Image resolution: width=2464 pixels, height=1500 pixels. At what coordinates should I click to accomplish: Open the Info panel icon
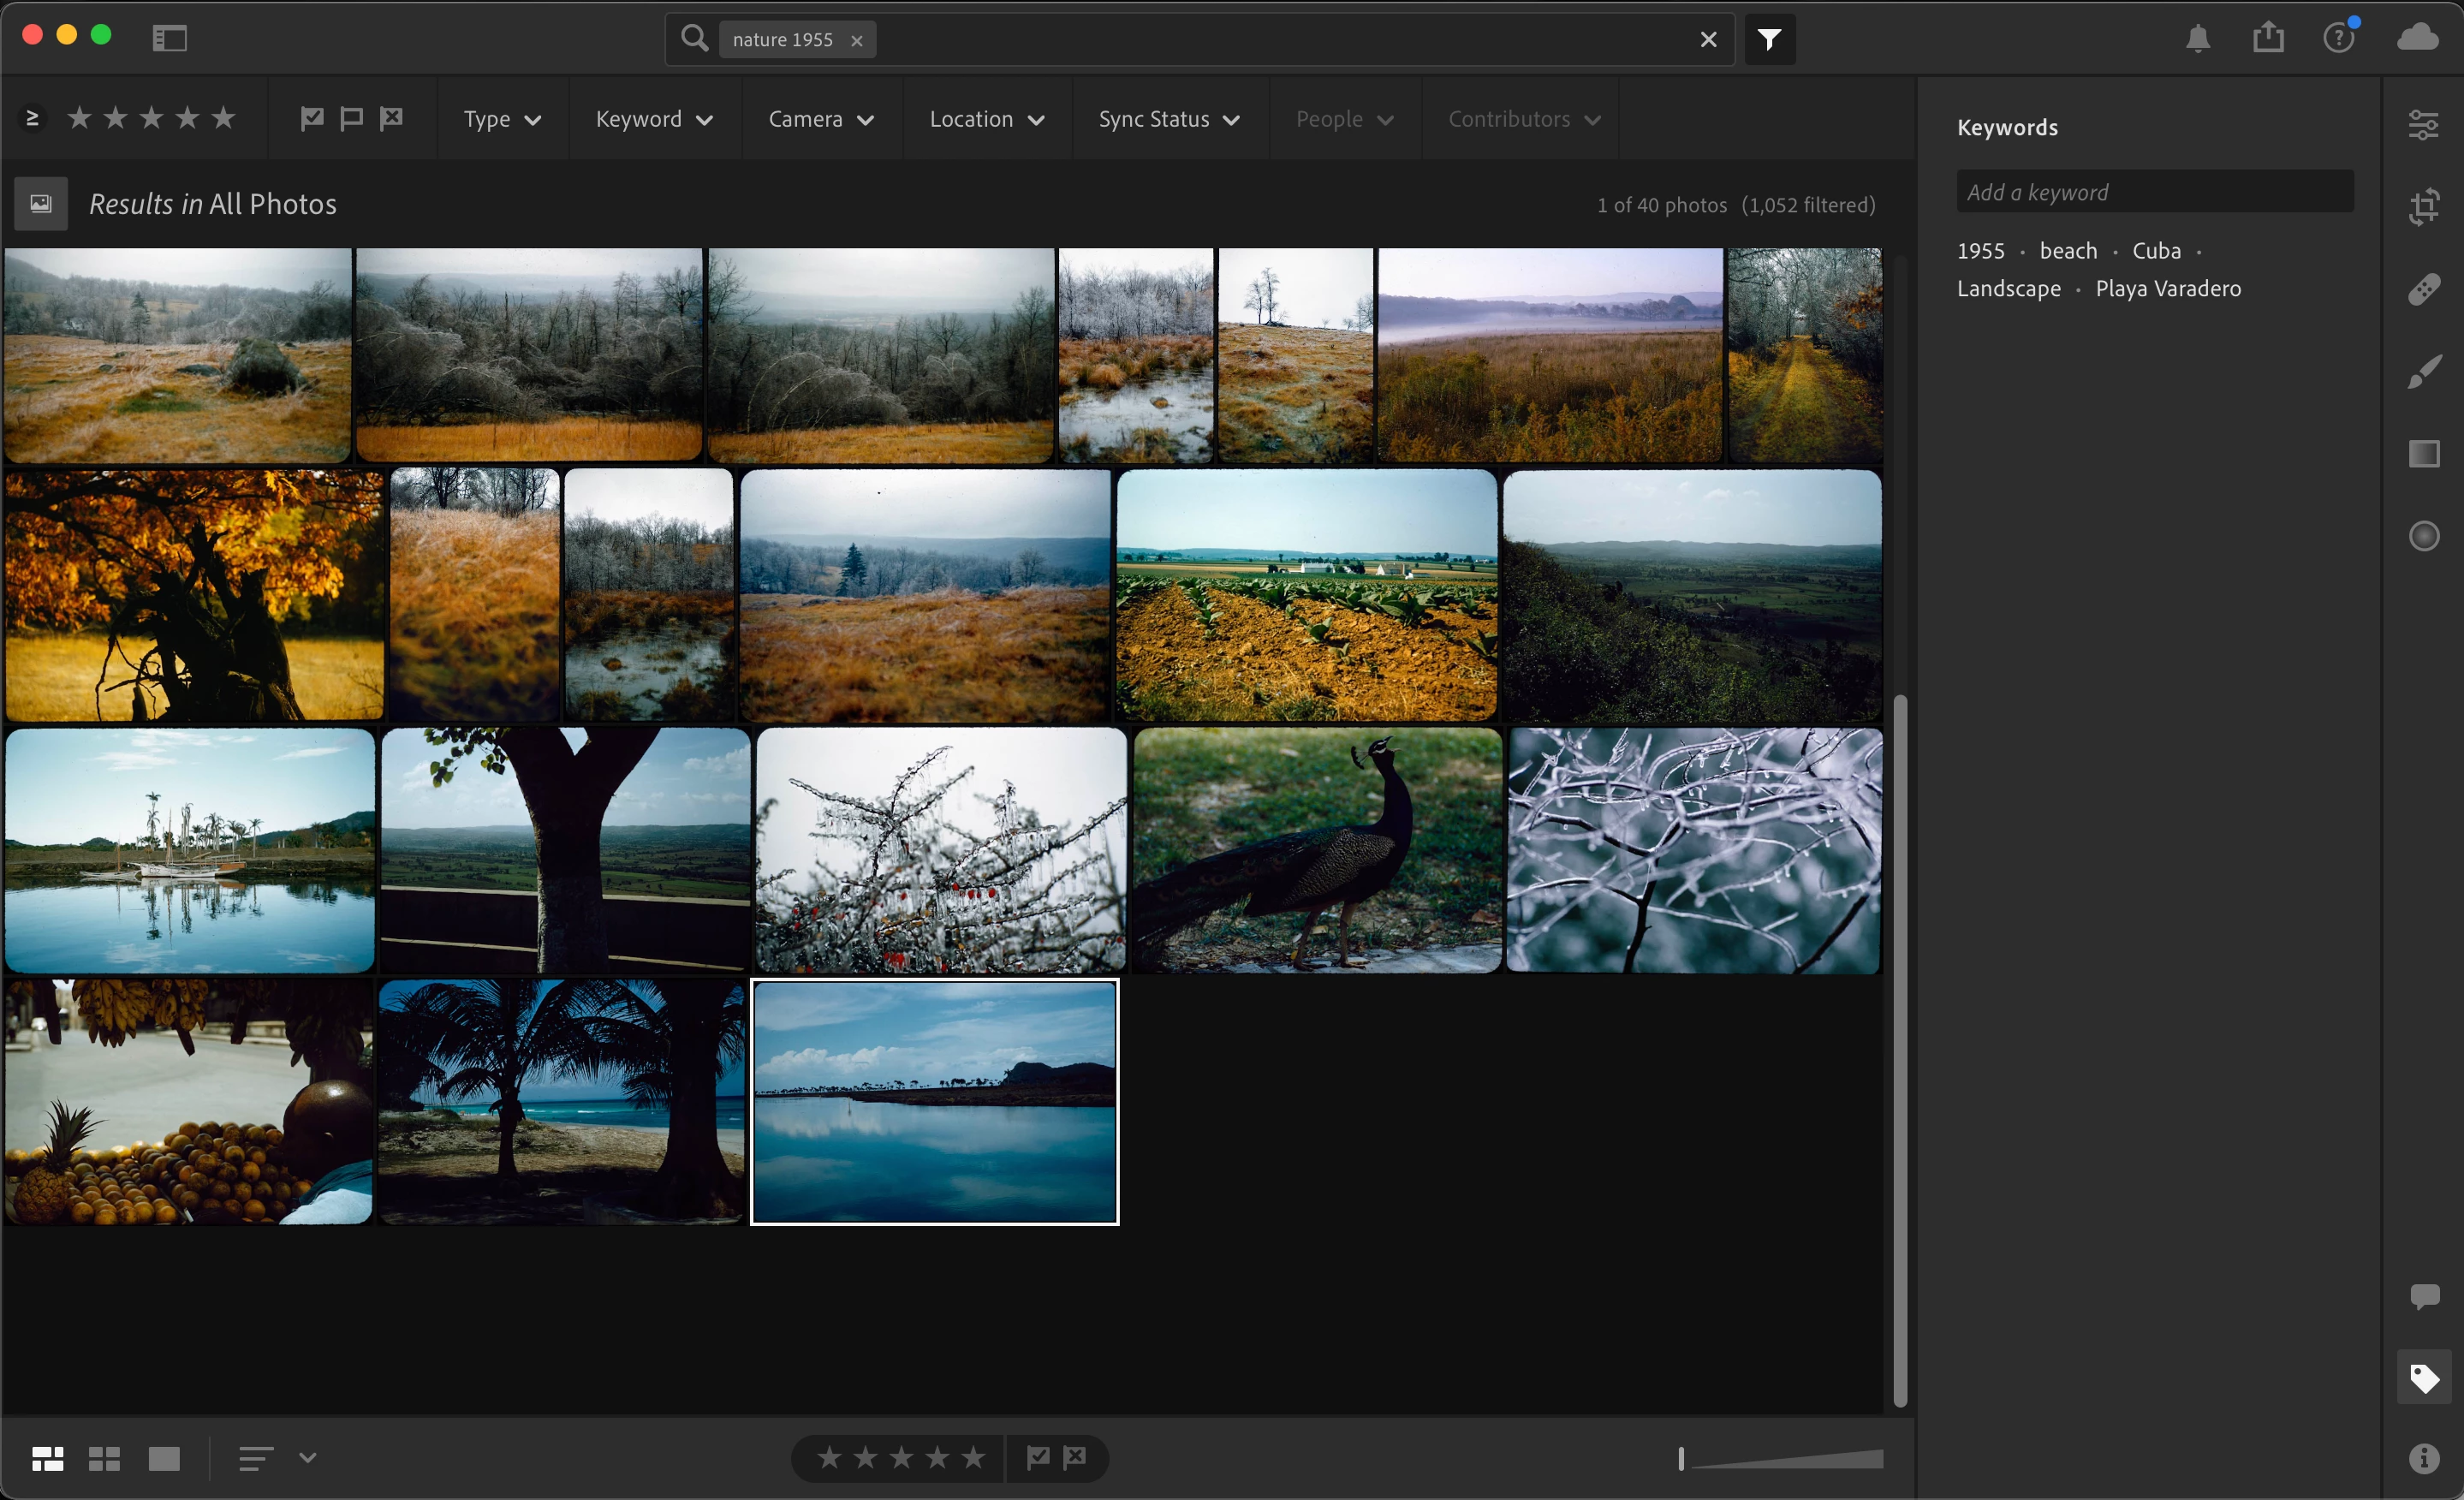click(2423, 1459)
